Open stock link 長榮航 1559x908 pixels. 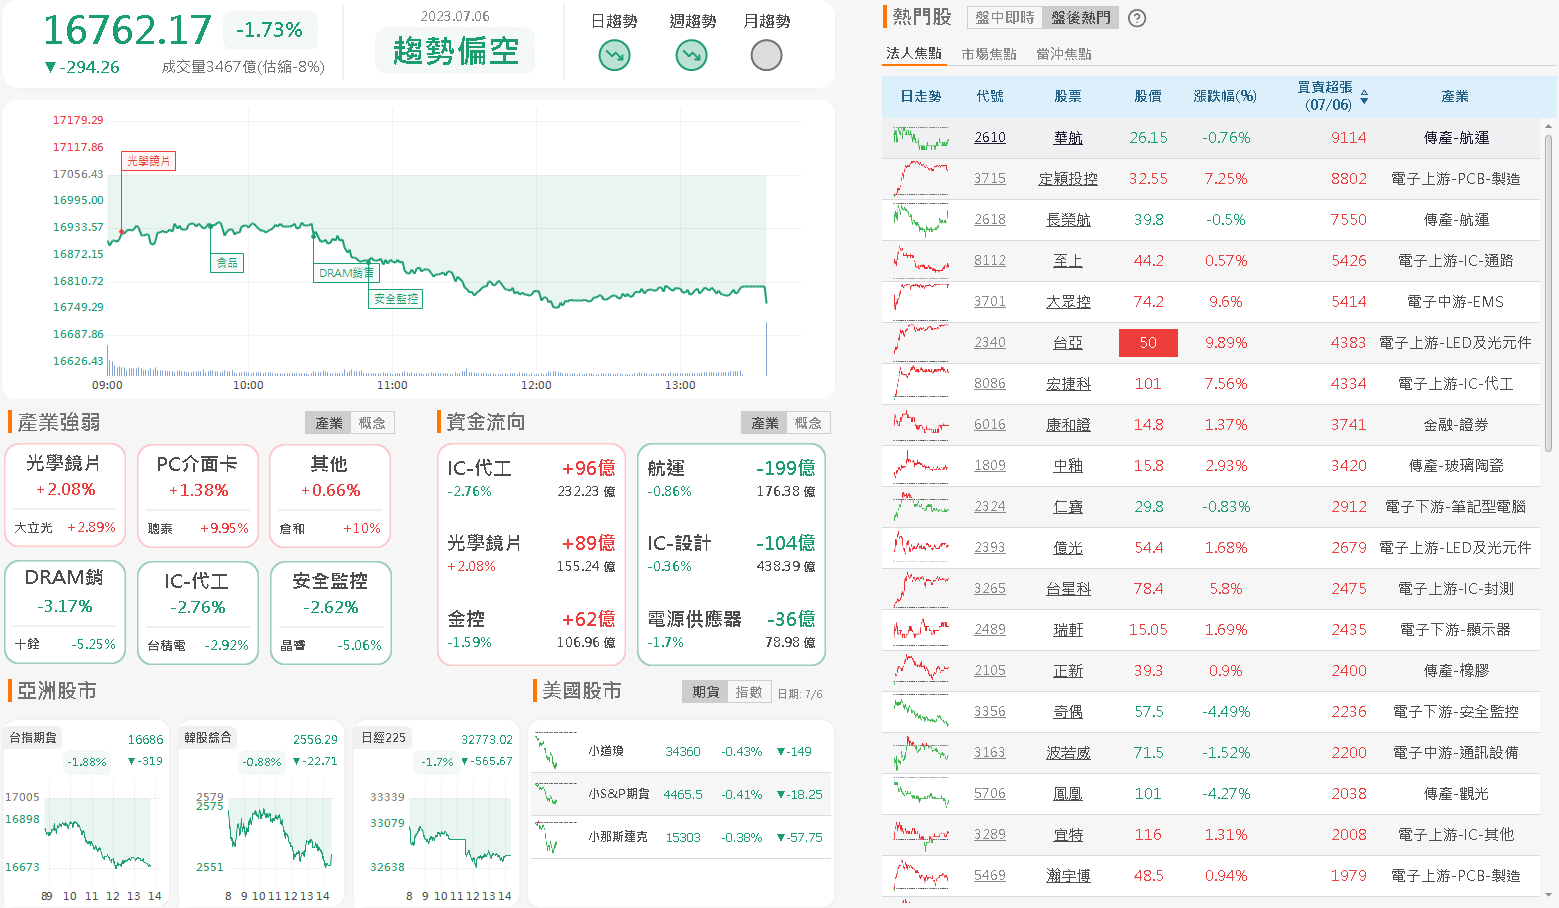point(1068,220)
